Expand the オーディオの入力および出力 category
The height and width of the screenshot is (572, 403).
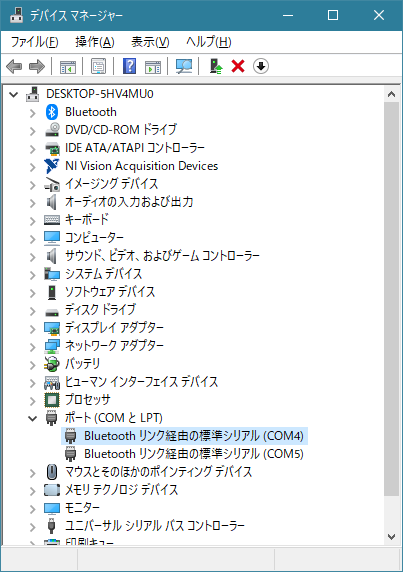(x=32, y=202)
